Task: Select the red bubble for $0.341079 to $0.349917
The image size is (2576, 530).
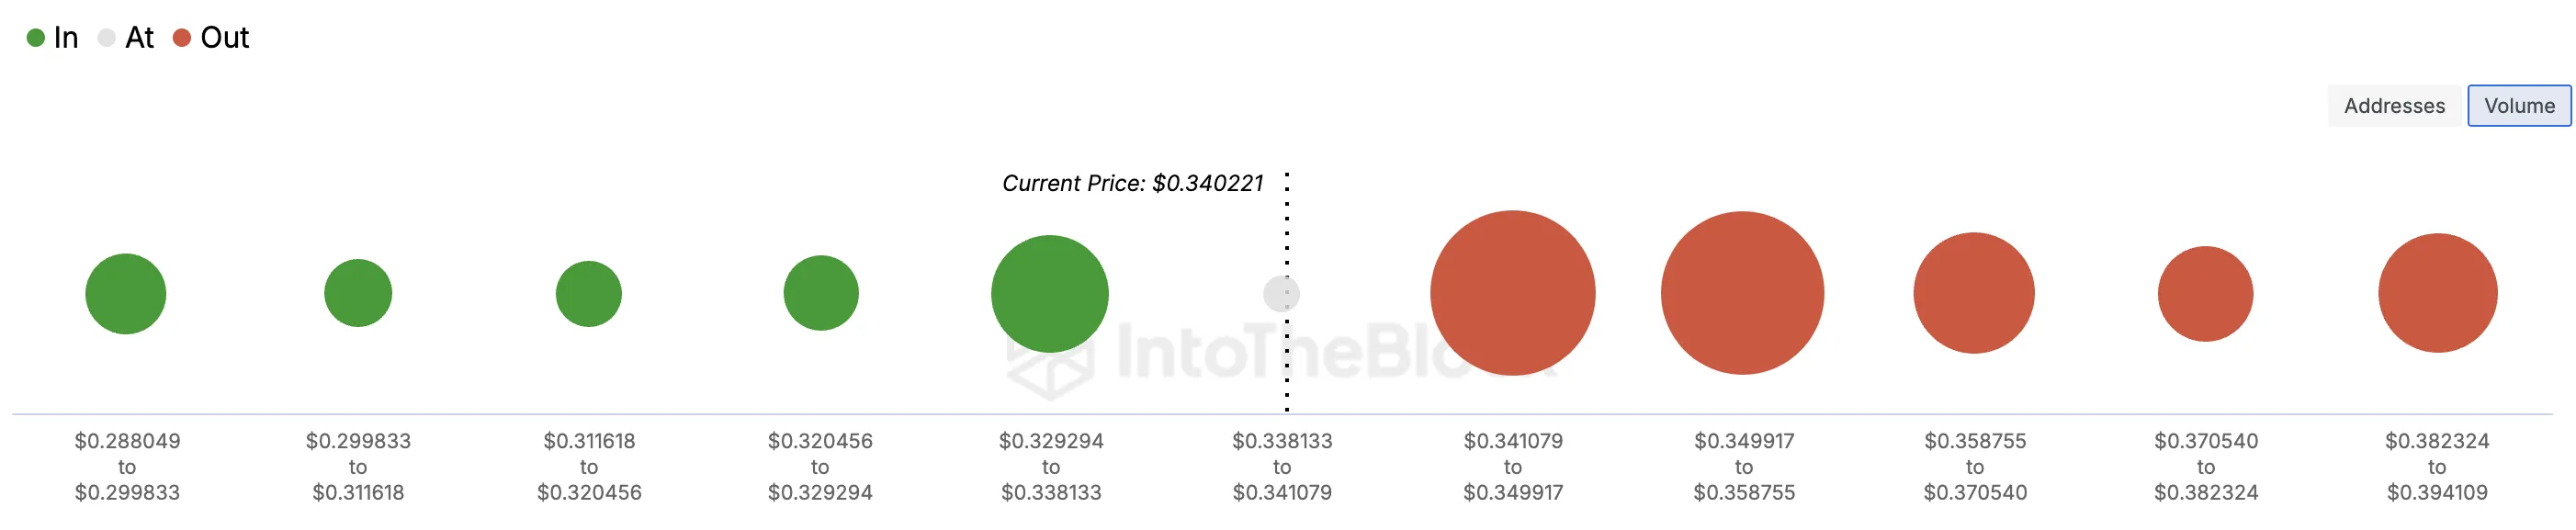Action: coord(1513,293)
